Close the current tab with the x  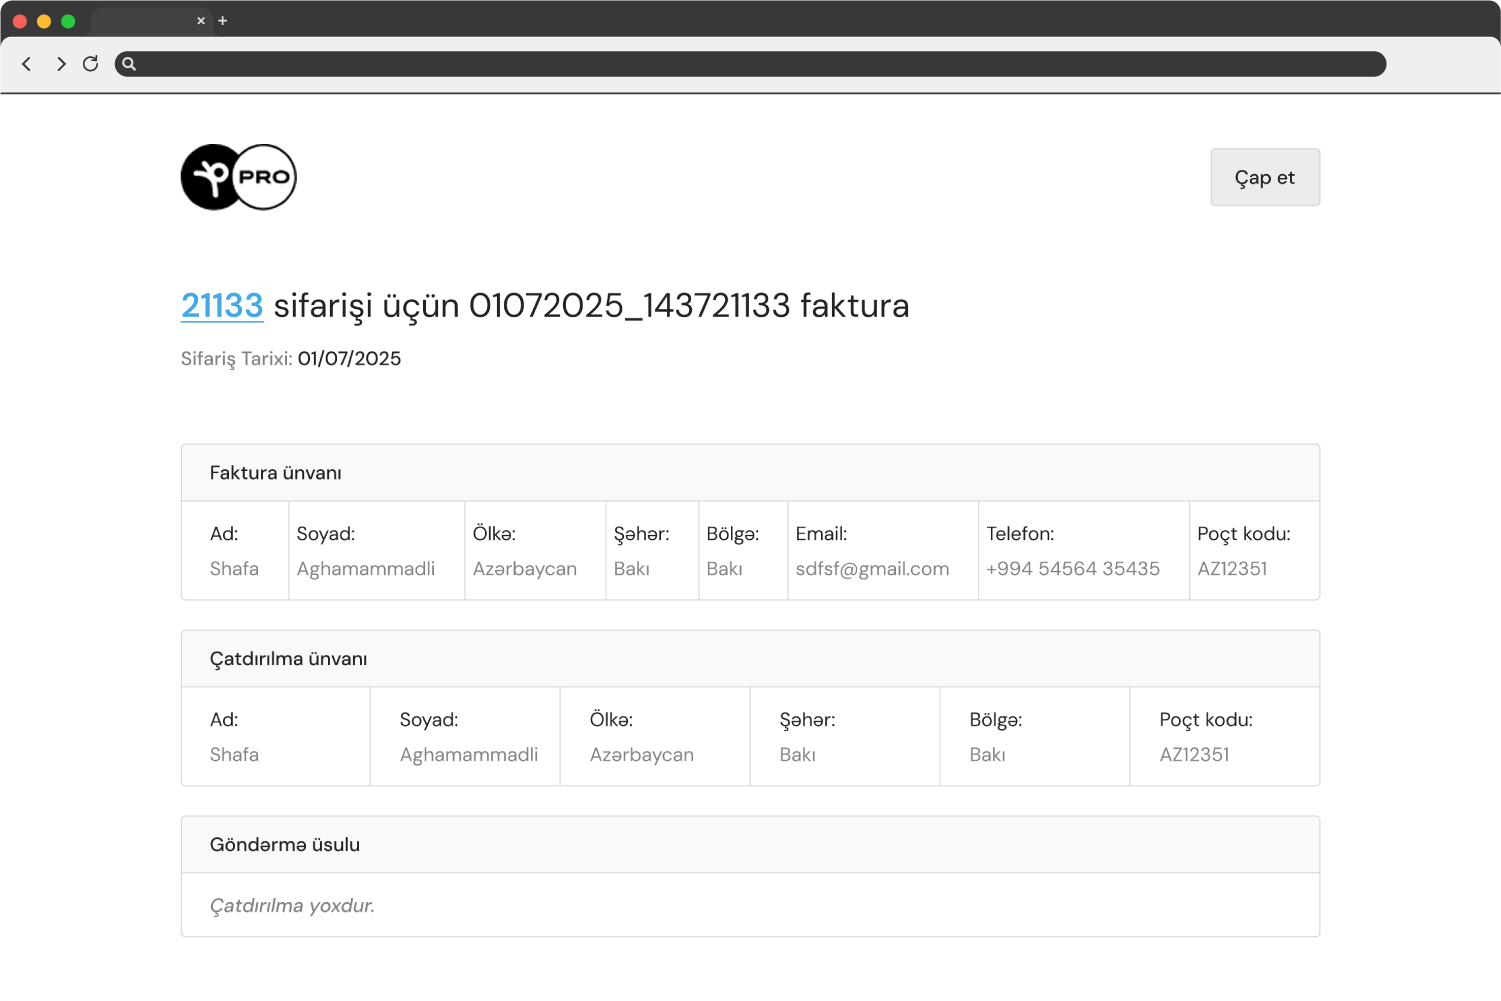(201, 20)
